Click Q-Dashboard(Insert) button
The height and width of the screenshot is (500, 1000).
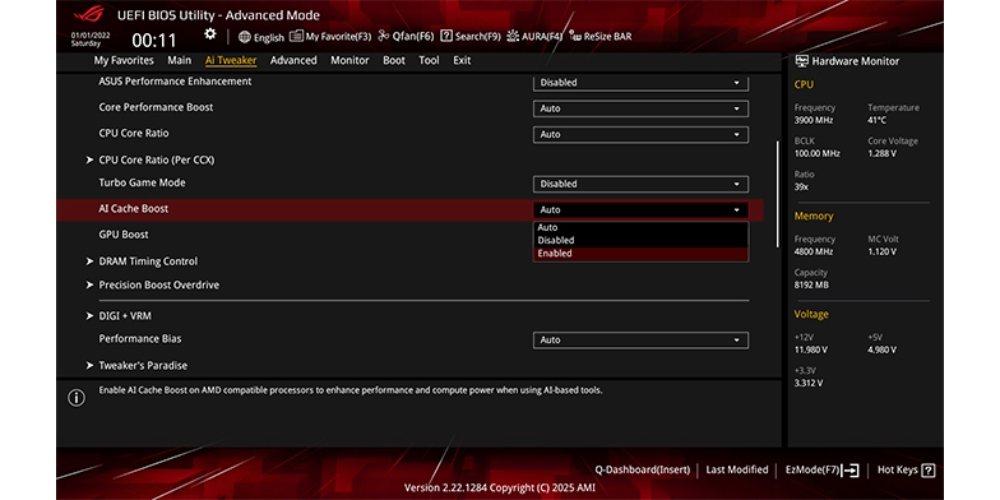click(x=642, y=470)
